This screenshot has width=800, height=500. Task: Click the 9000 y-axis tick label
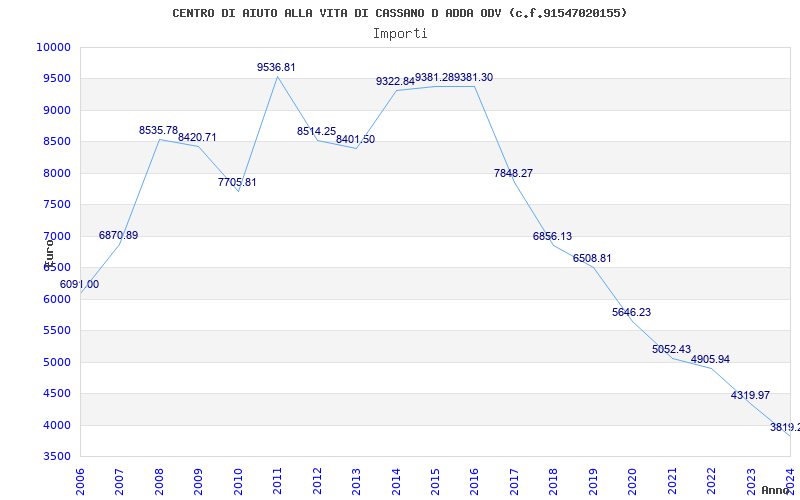coord(56,110)
